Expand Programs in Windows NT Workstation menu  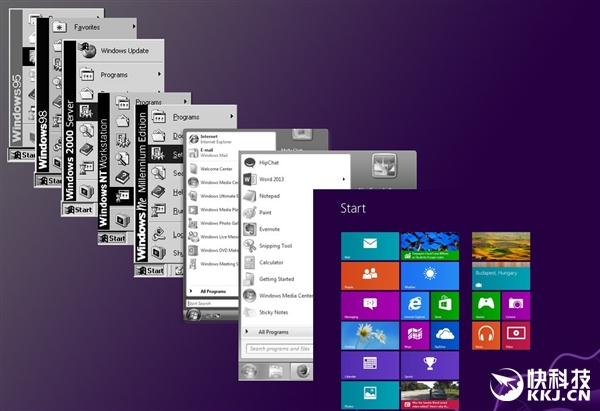[151, 102]
